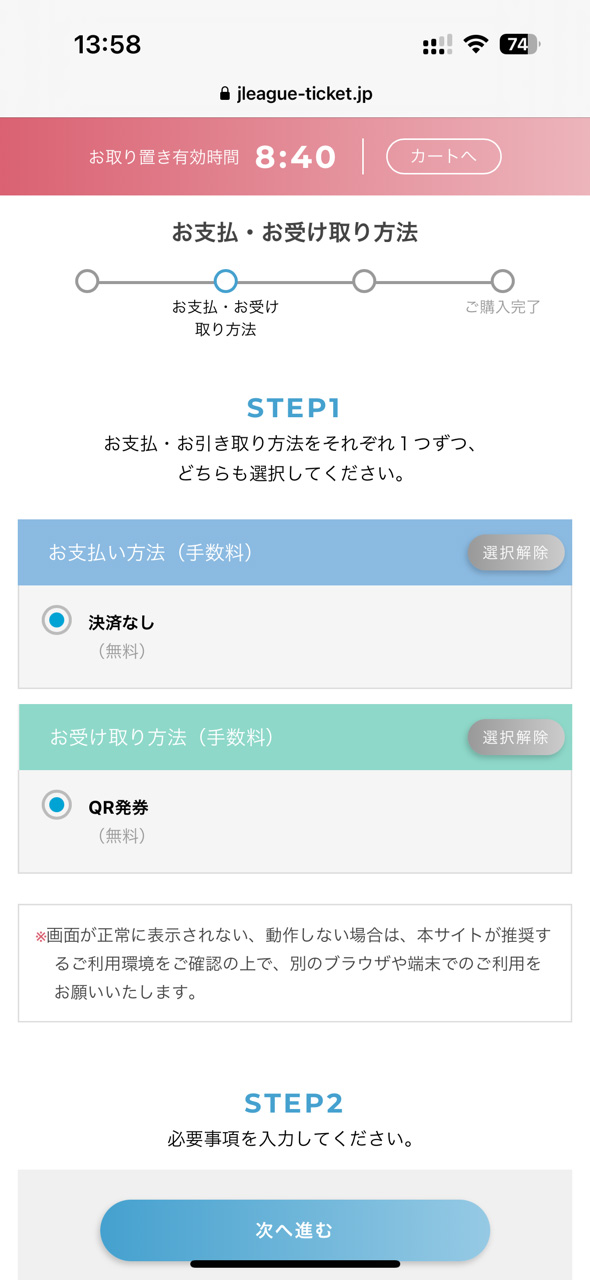
Task: Tap the Wi-Fi status icon
Action: point(475,44)
